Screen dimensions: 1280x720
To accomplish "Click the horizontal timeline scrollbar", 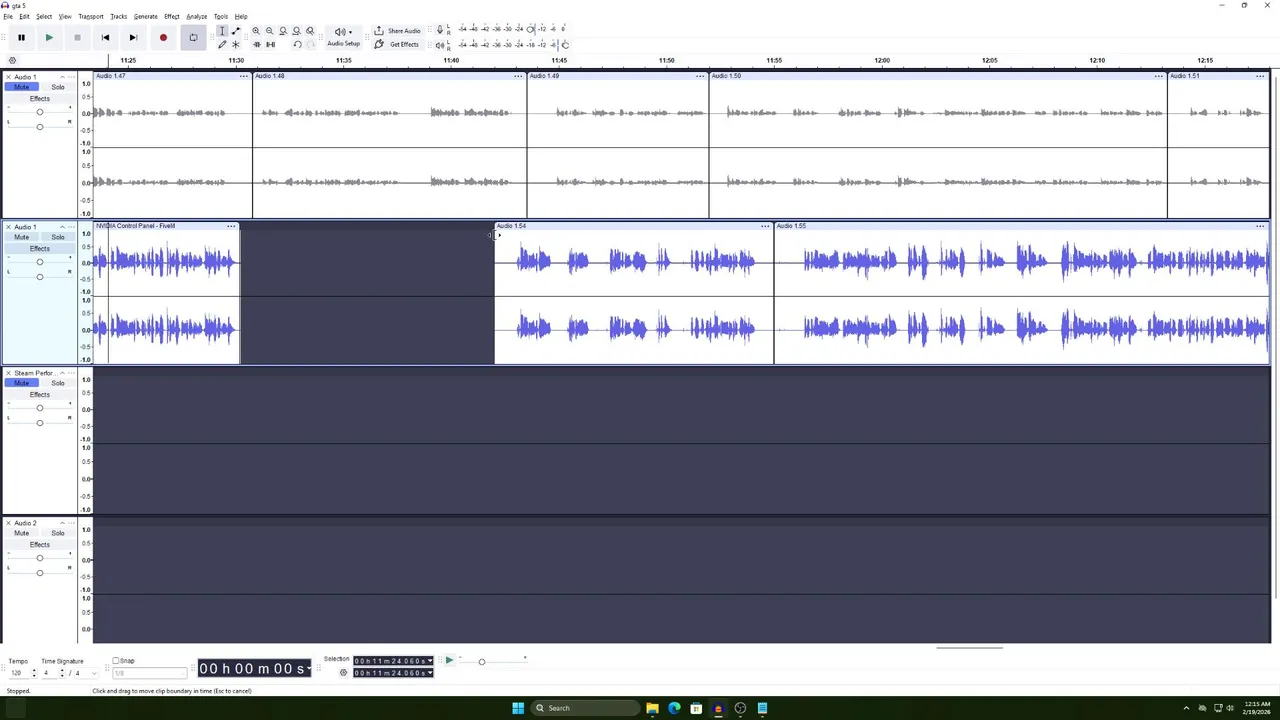I will [x=969, y=647].
